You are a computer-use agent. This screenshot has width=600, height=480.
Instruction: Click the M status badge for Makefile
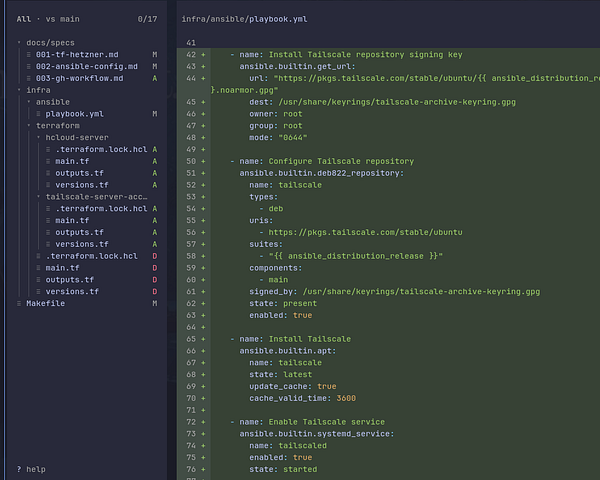(x=155, y=304)
